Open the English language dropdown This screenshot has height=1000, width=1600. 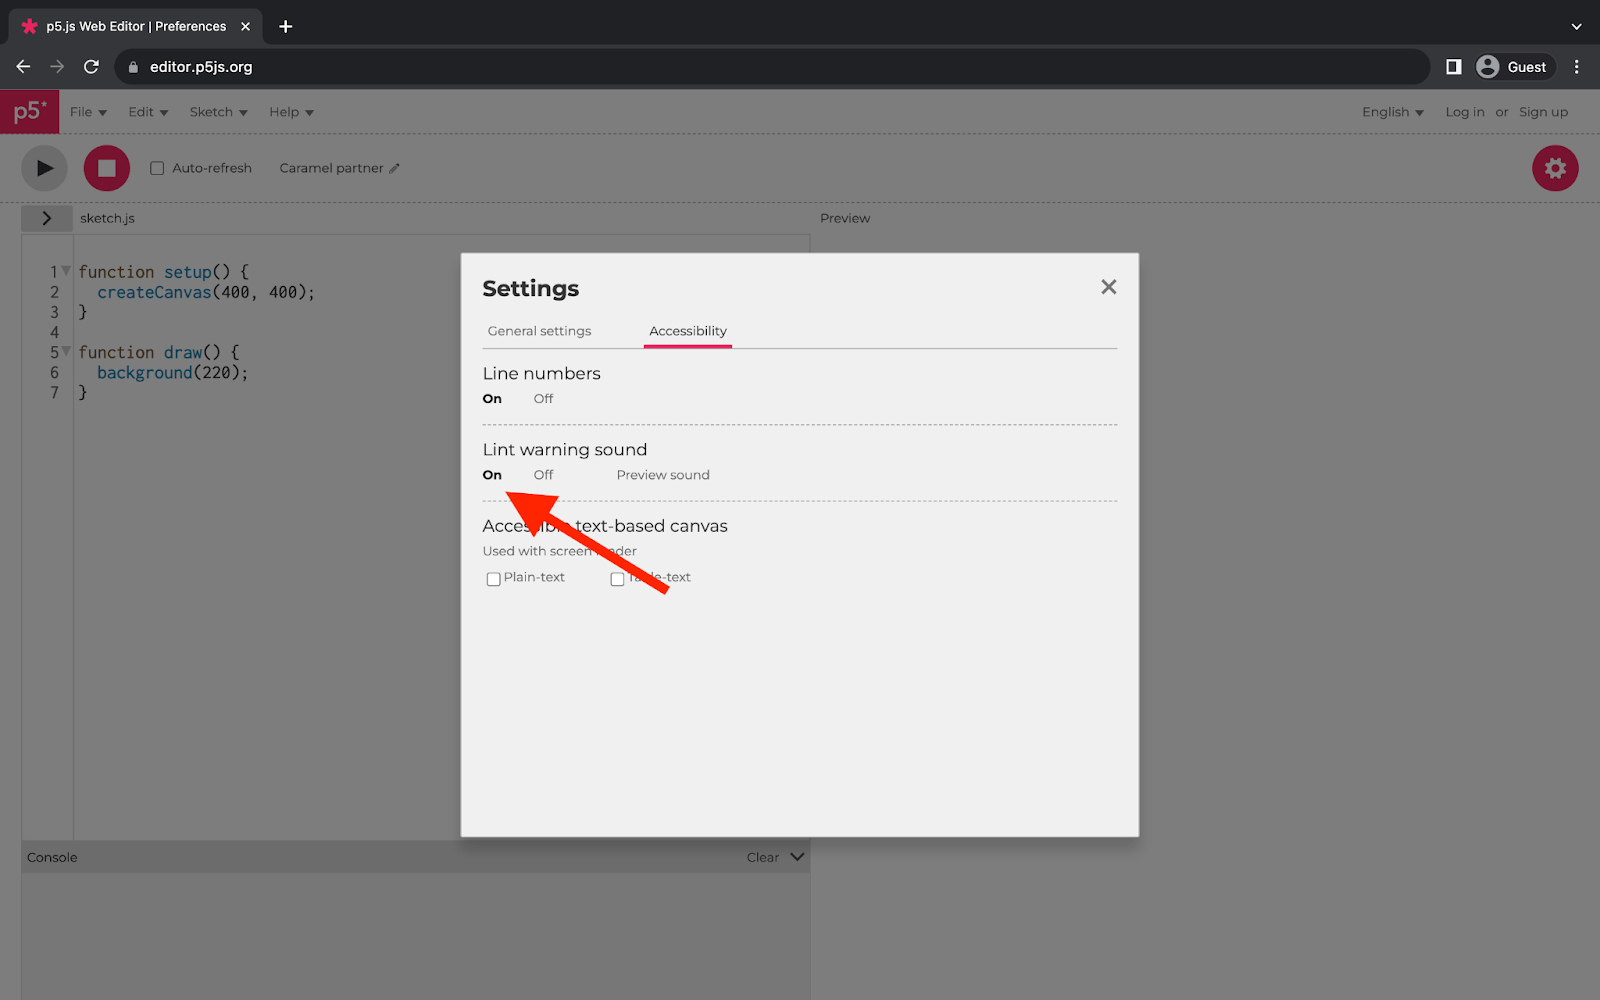[x=1392, y=112]
